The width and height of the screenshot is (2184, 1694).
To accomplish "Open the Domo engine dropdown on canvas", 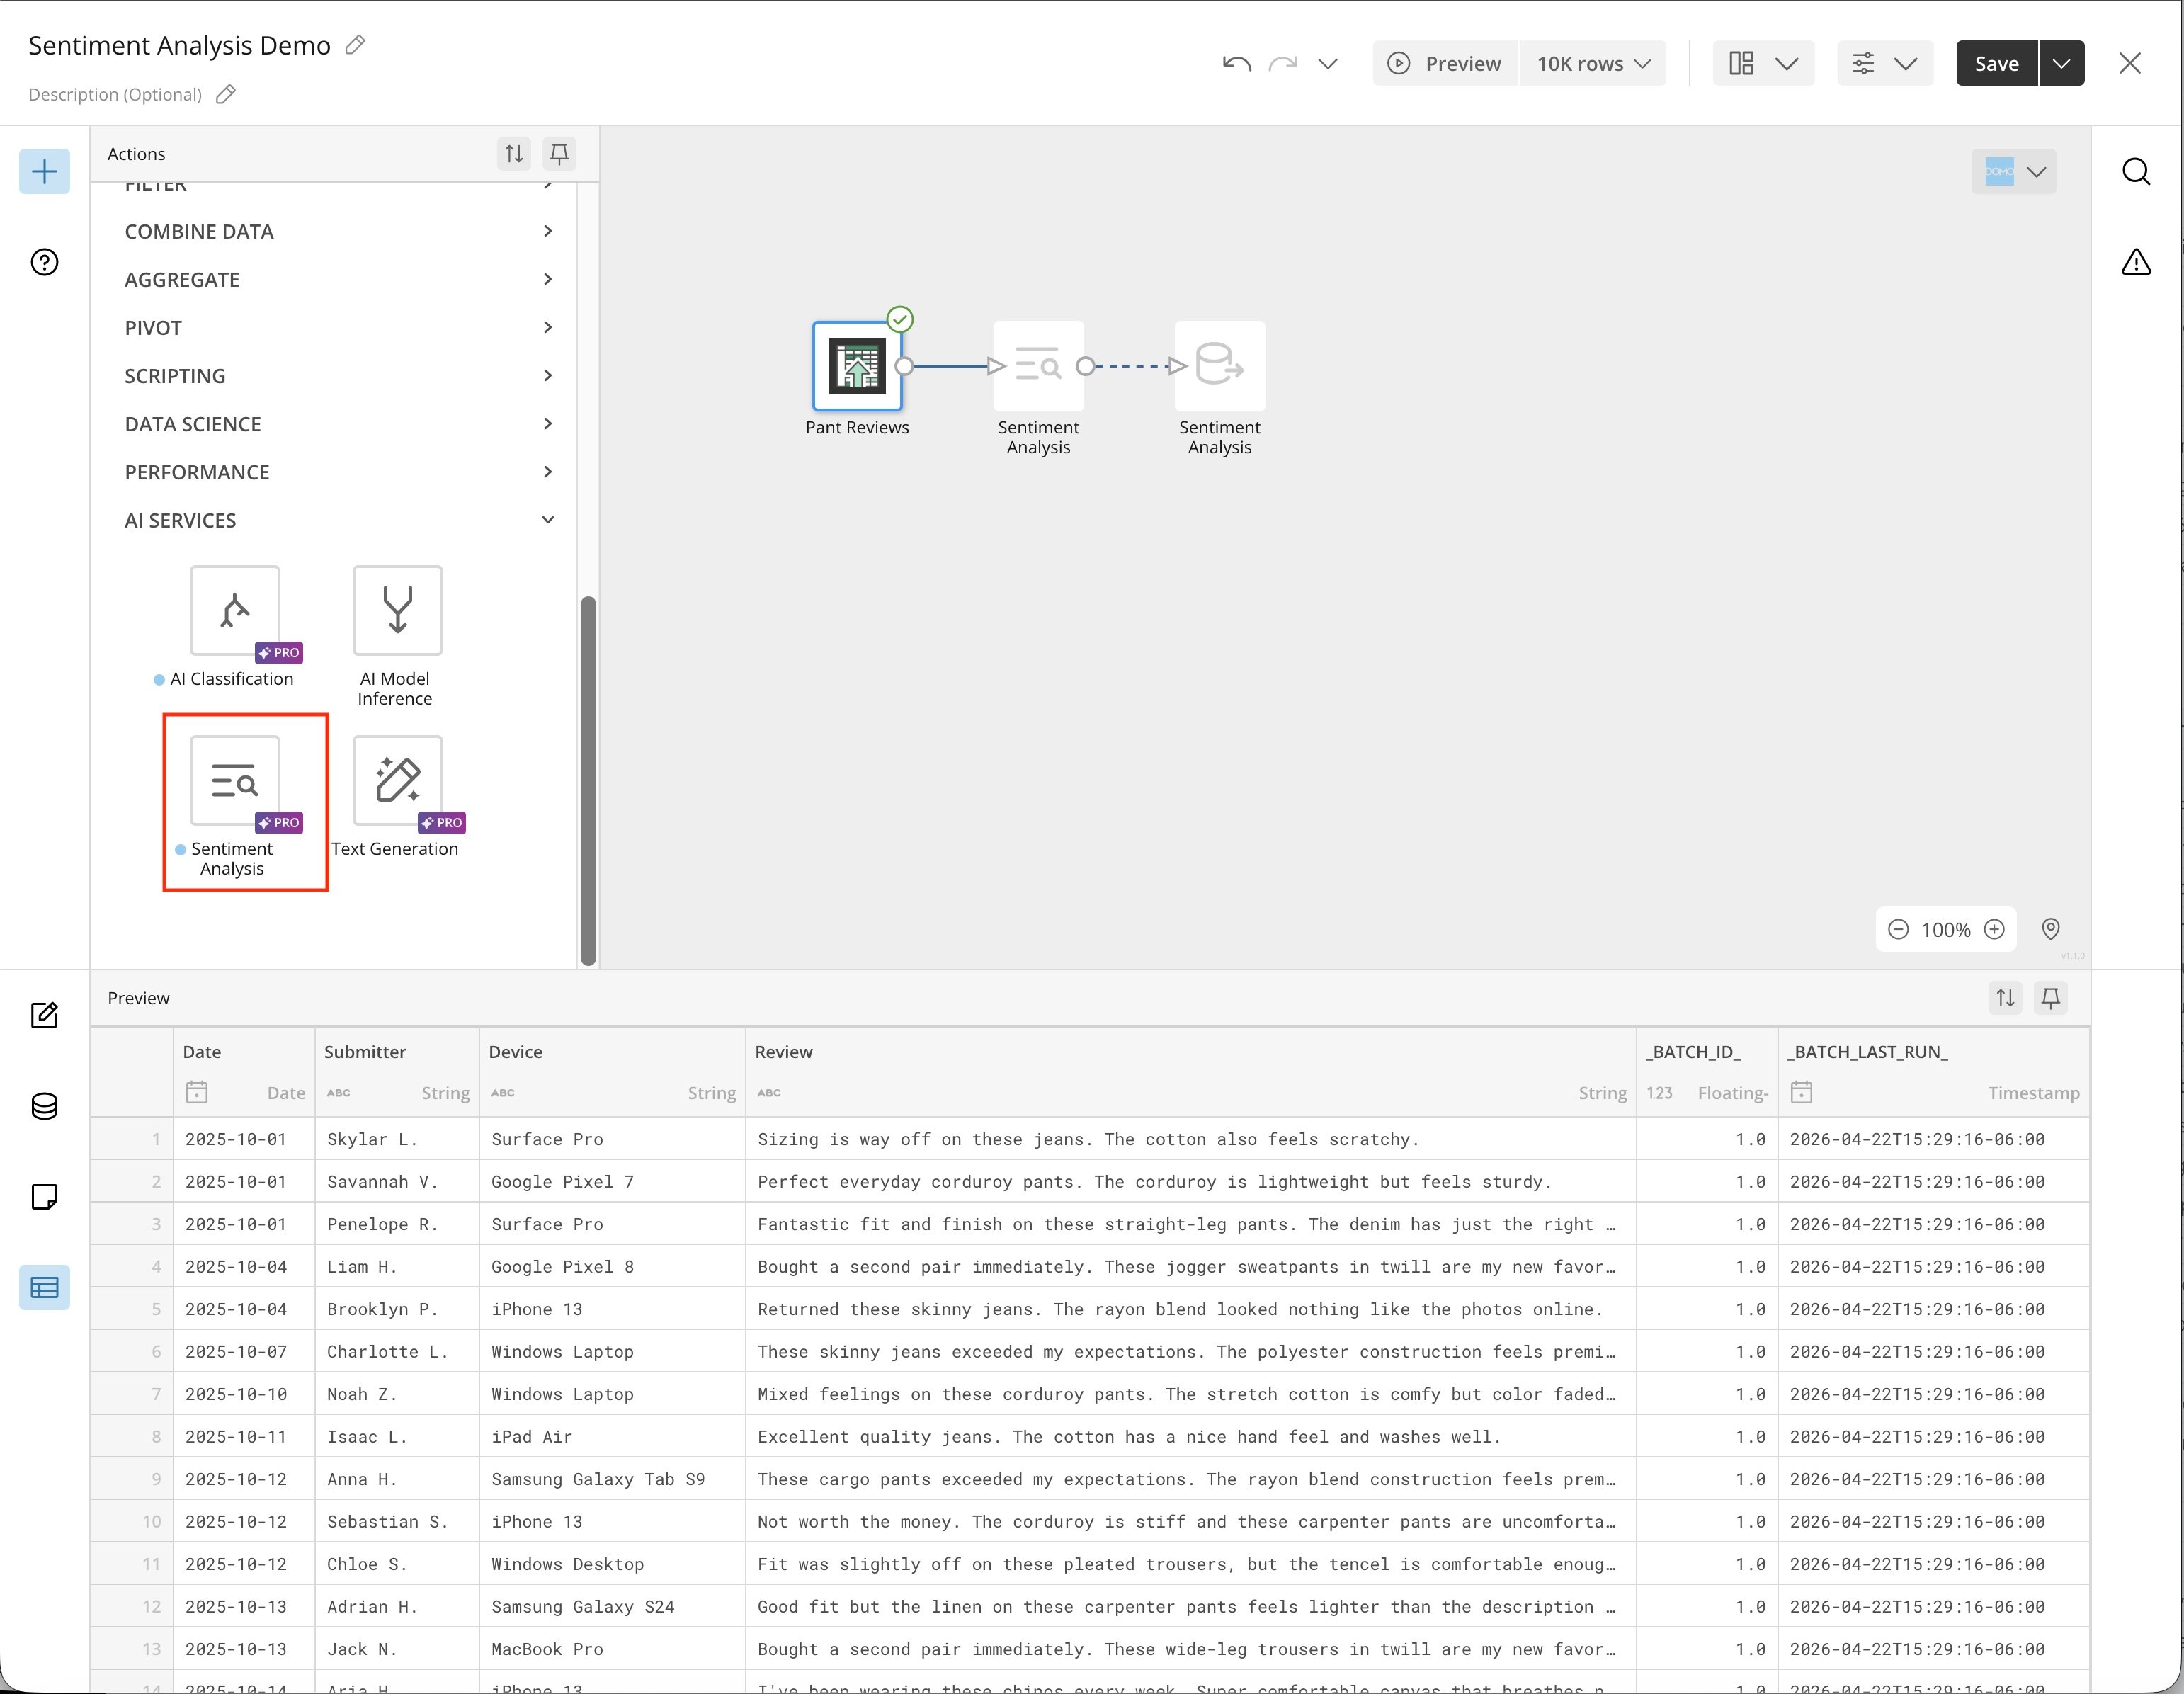I will (x=2013, y=172).
